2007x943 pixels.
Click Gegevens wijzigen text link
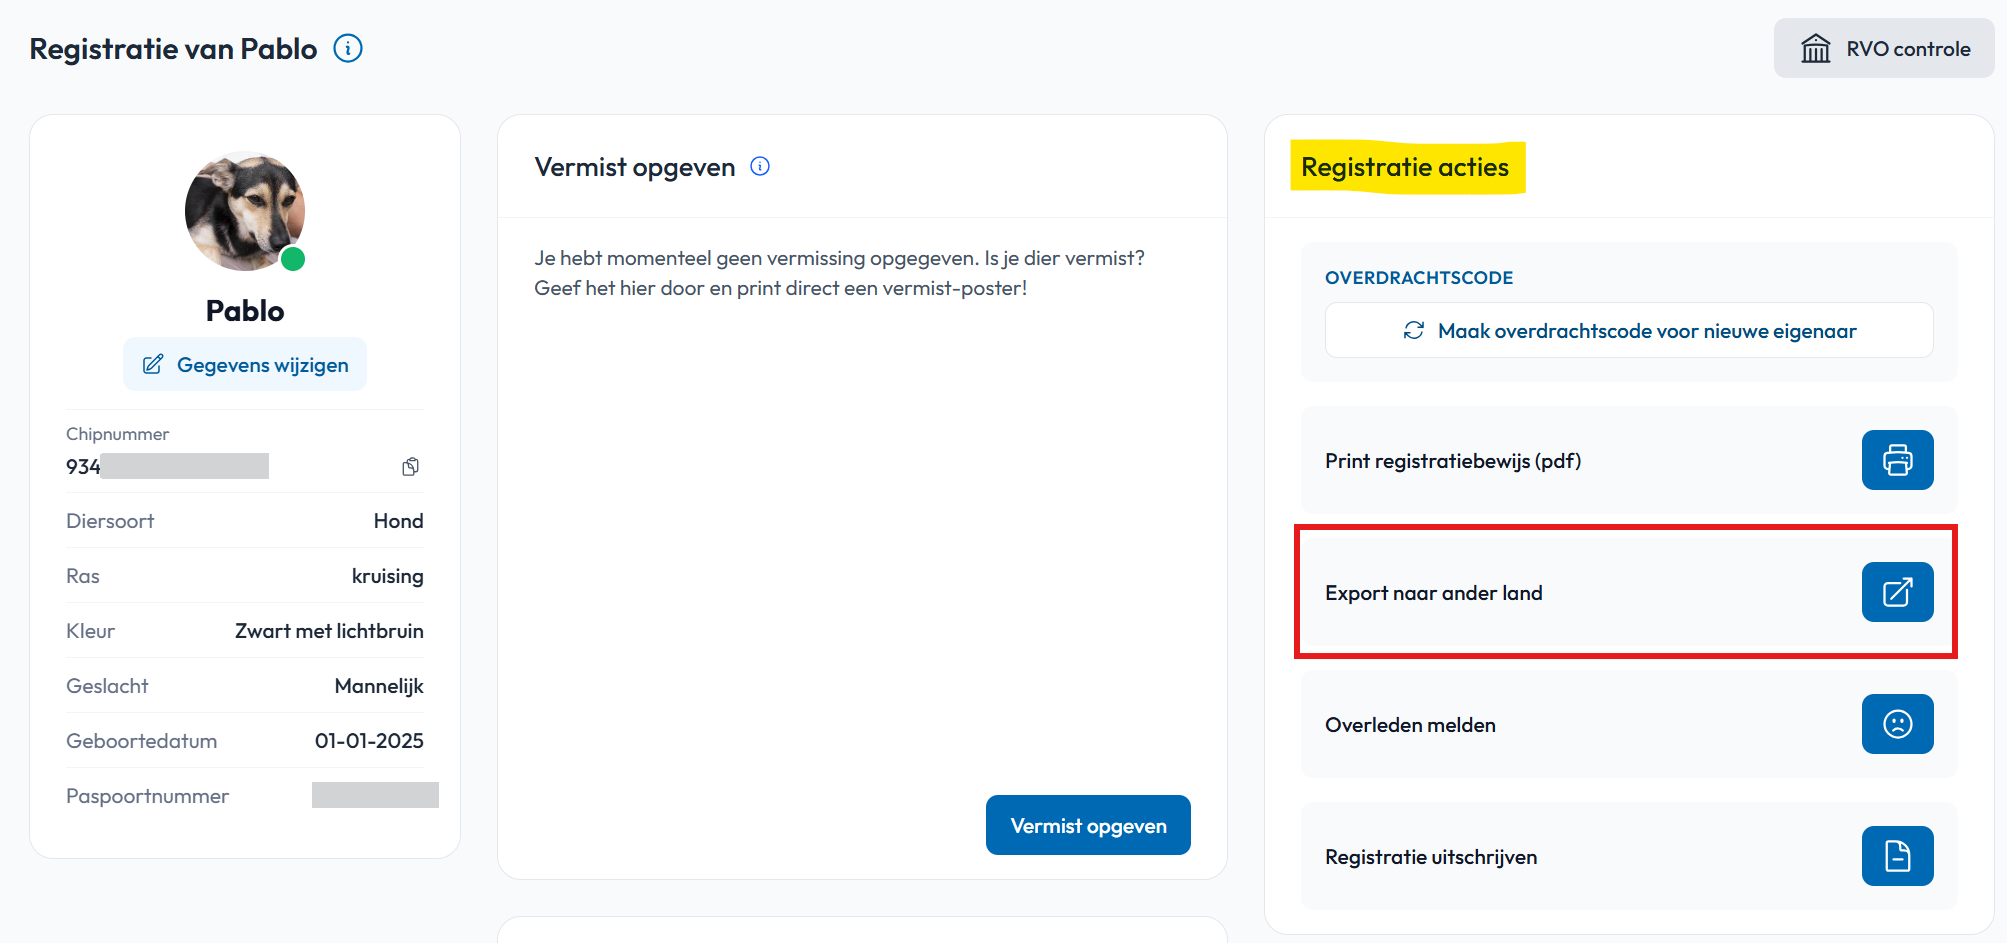pos(263,365)
